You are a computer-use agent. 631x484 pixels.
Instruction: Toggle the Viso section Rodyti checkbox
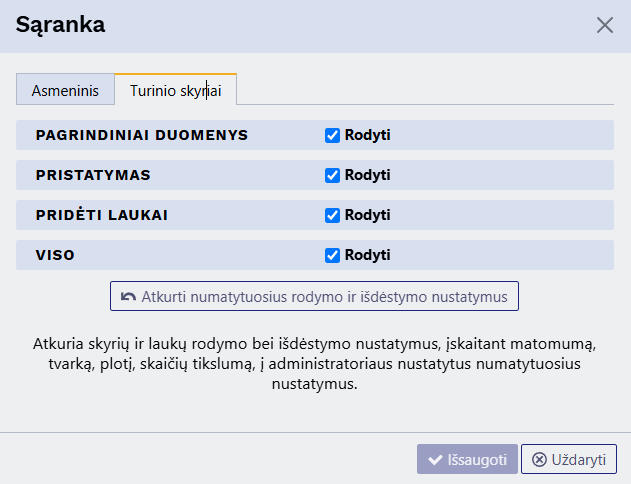click(x=332, y=255)
